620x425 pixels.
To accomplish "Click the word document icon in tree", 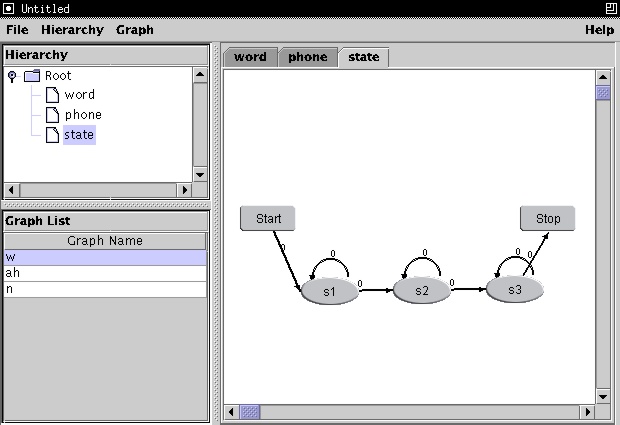I will click(x=52, y=95).
